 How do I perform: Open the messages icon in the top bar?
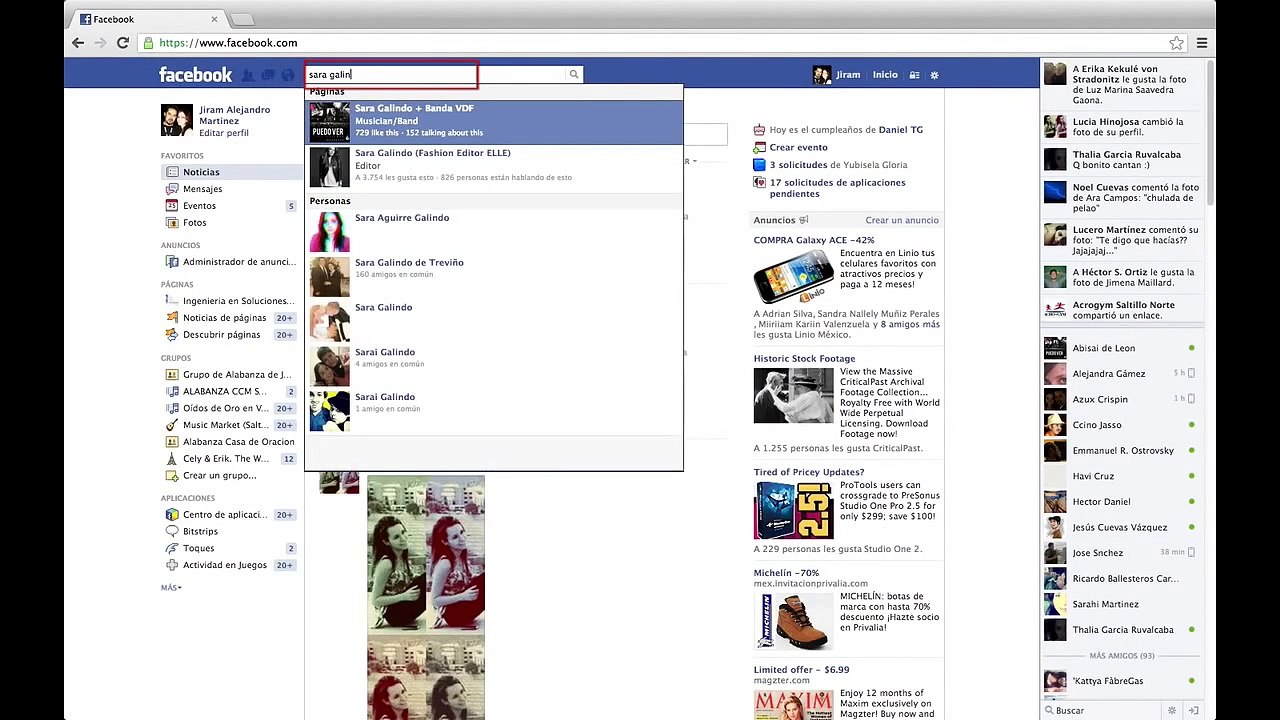(268, 75)
